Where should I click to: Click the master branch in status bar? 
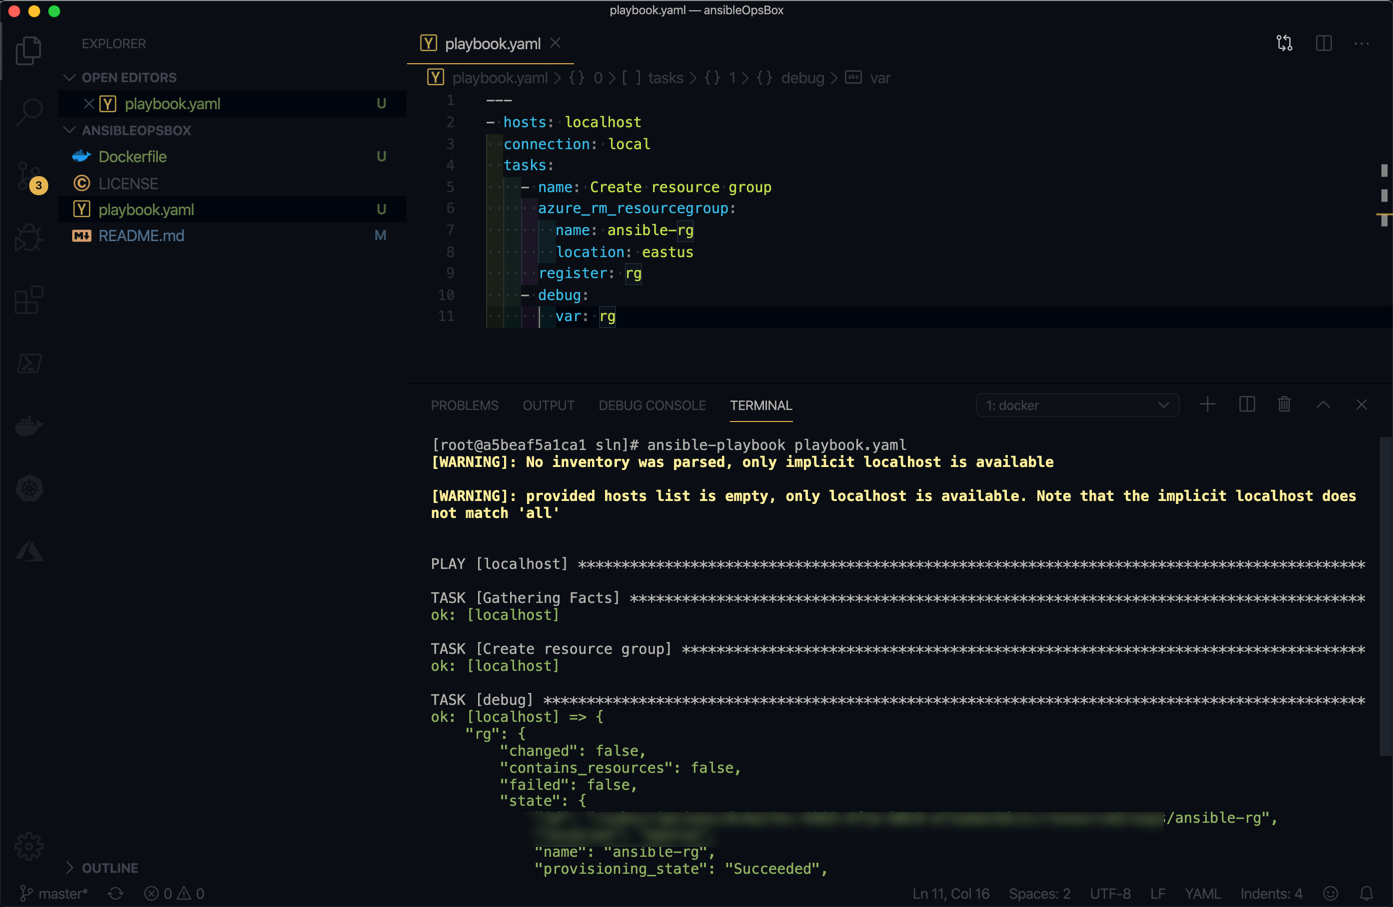tap(55, 893)
